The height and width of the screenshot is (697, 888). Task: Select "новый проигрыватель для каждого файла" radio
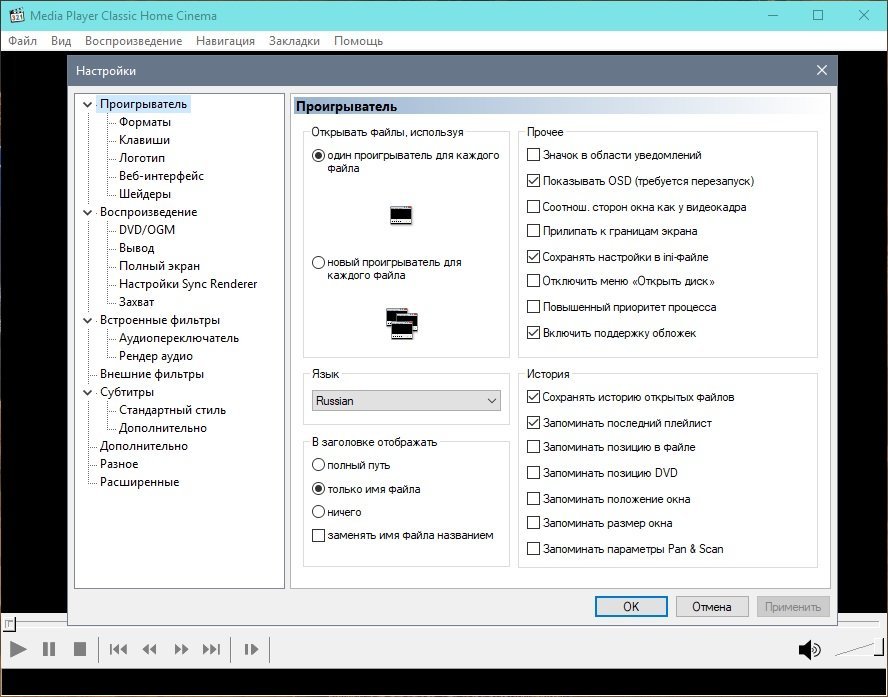319,263
